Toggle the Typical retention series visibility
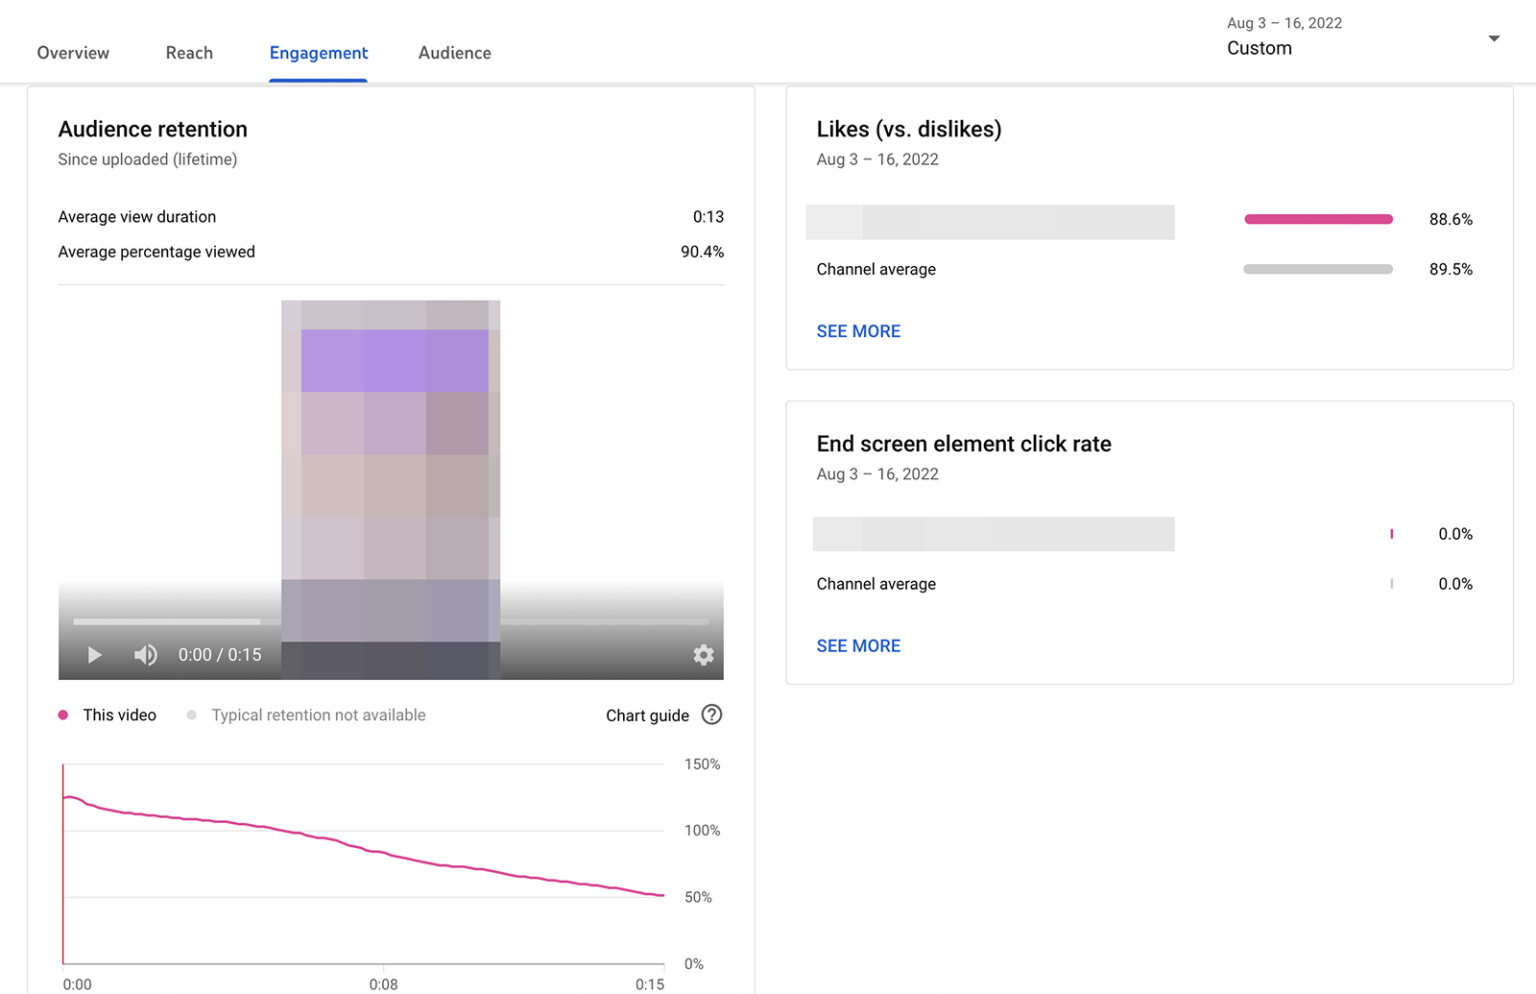 [x=318, y=714]
